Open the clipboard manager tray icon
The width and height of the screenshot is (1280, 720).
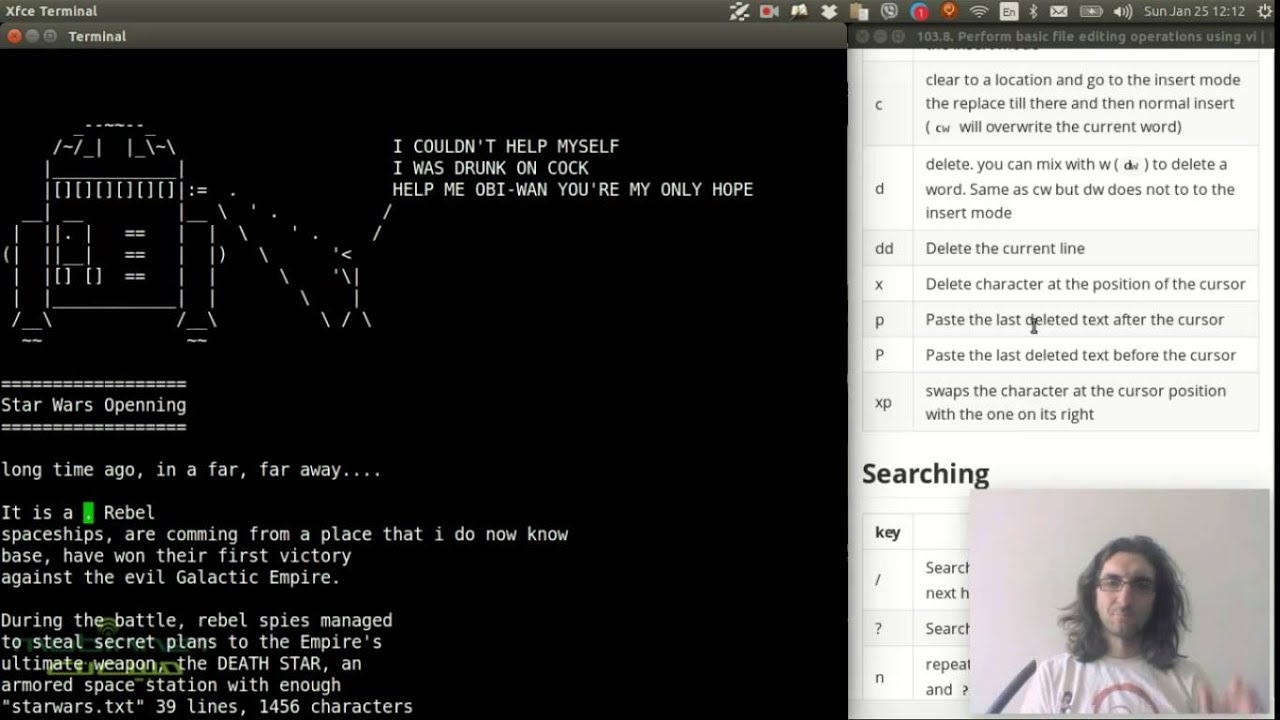(x=859, y=12)
